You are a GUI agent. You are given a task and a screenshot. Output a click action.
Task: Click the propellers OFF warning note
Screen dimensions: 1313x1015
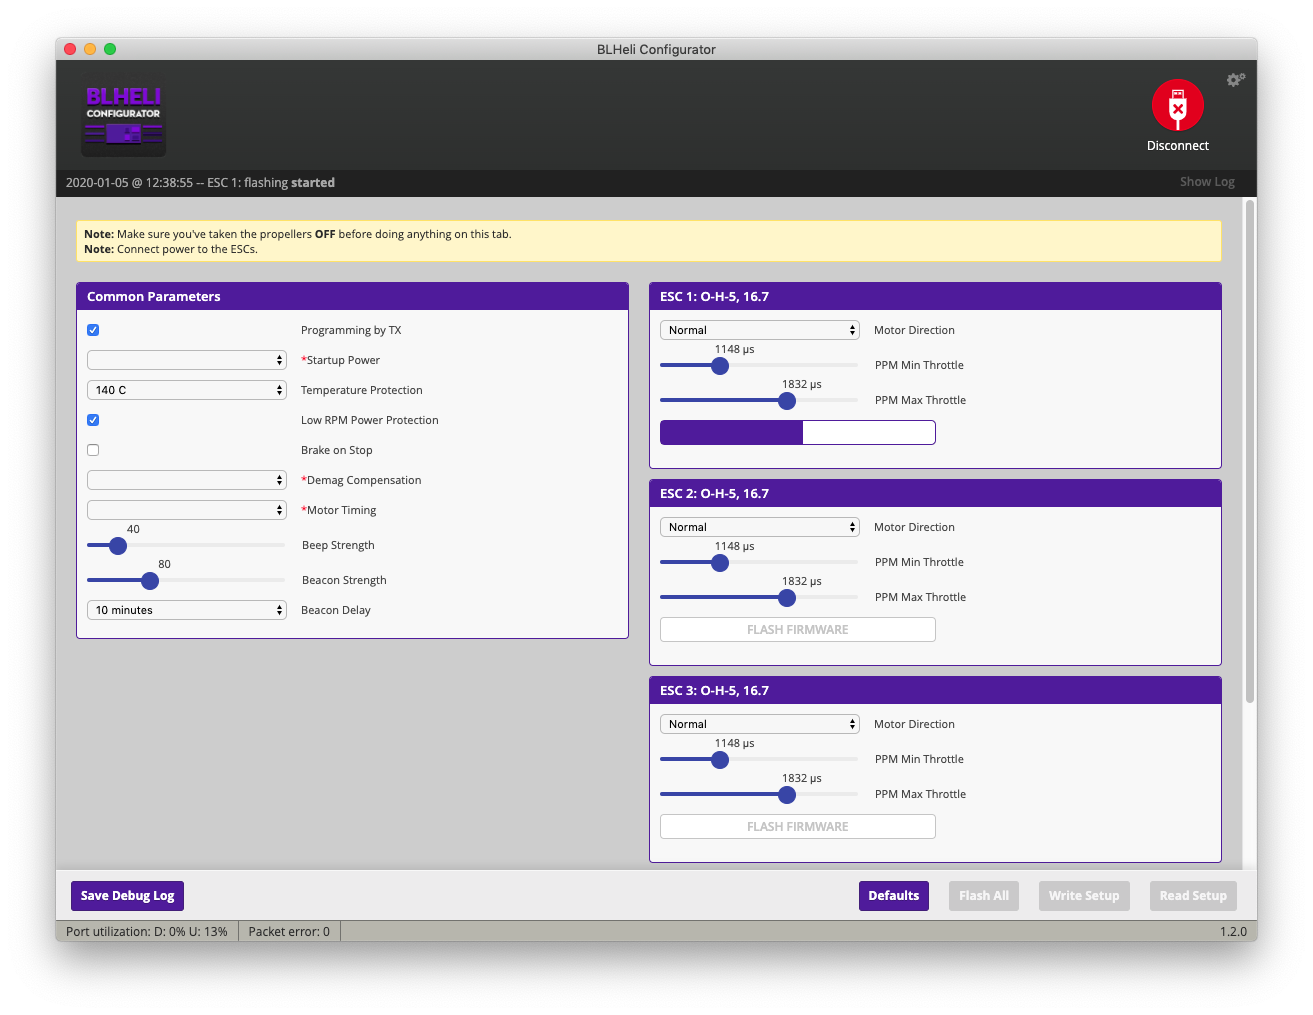tap(298, 234)
